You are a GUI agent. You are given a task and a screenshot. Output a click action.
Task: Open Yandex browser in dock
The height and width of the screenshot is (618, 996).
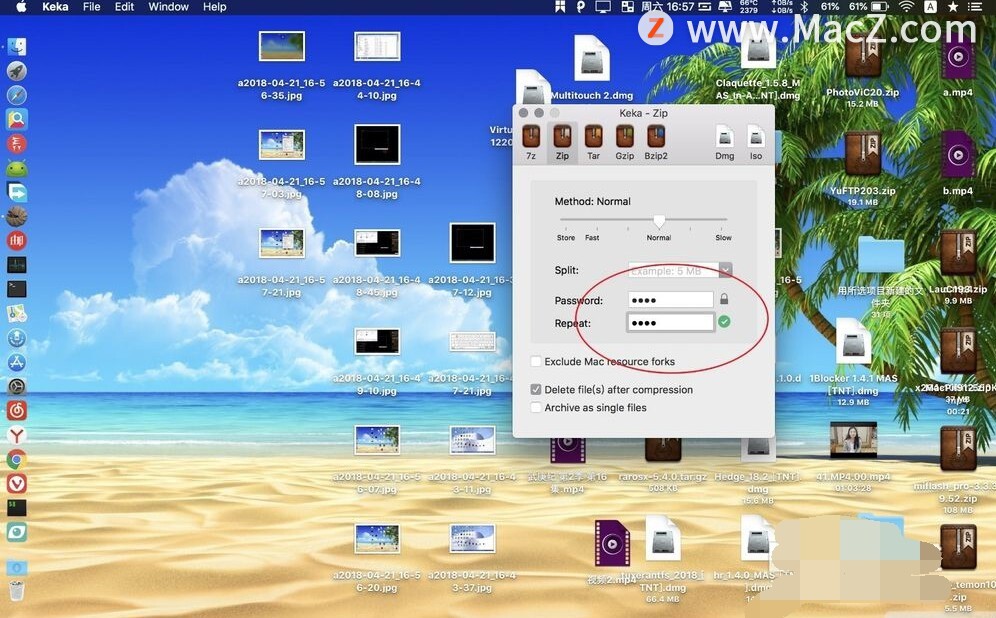tap(17, 435)
